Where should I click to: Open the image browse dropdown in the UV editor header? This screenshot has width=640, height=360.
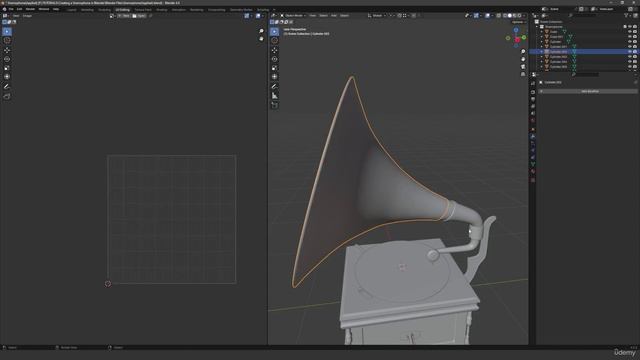[112, 16]
